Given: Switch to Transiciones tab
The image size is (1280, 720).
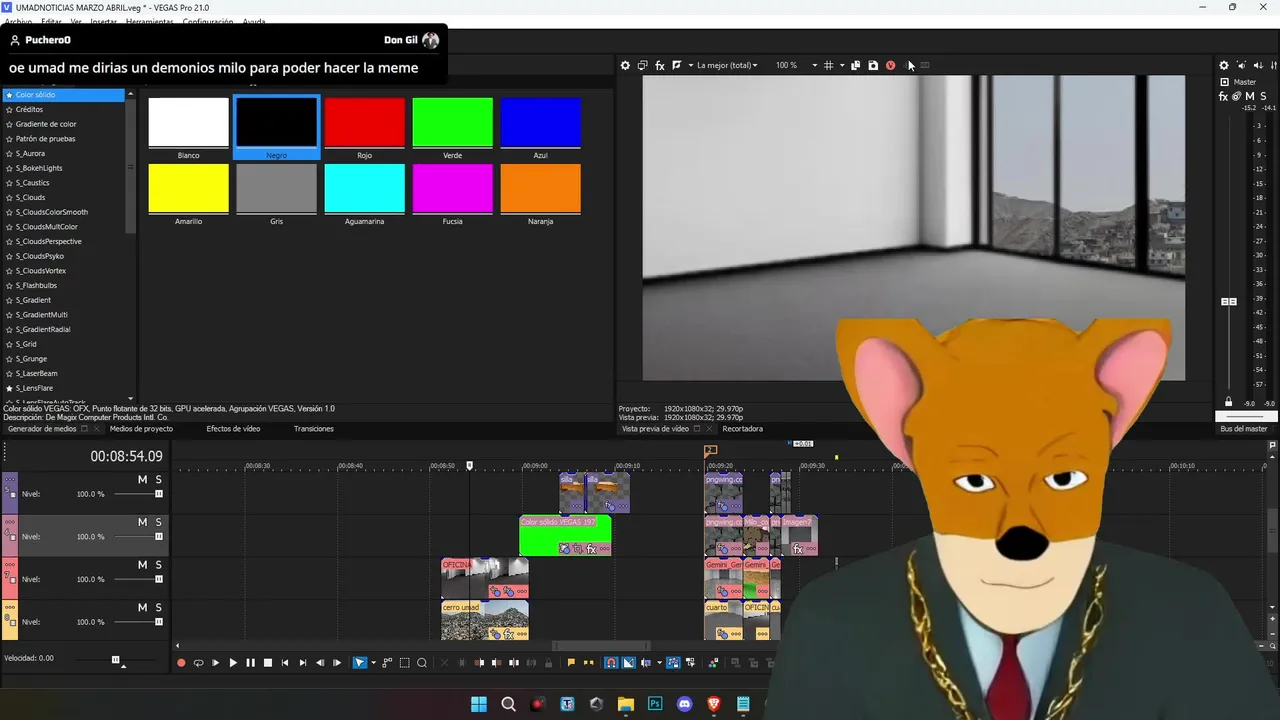Looking at the screenshot, I should (x=314, y=429).
